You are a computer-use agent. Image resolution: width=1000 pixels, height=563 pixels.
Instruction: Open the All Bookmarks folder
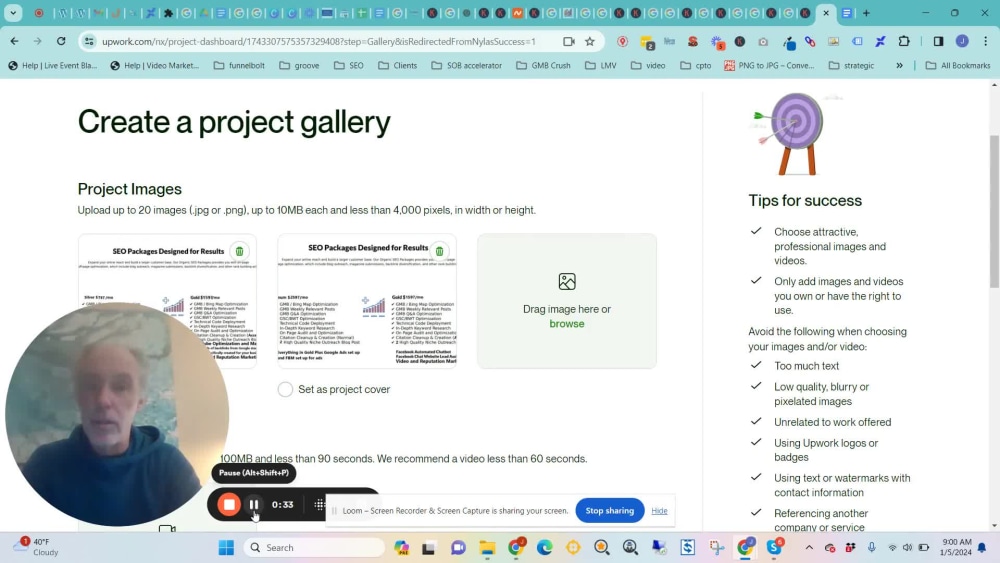tap(958, 65)
